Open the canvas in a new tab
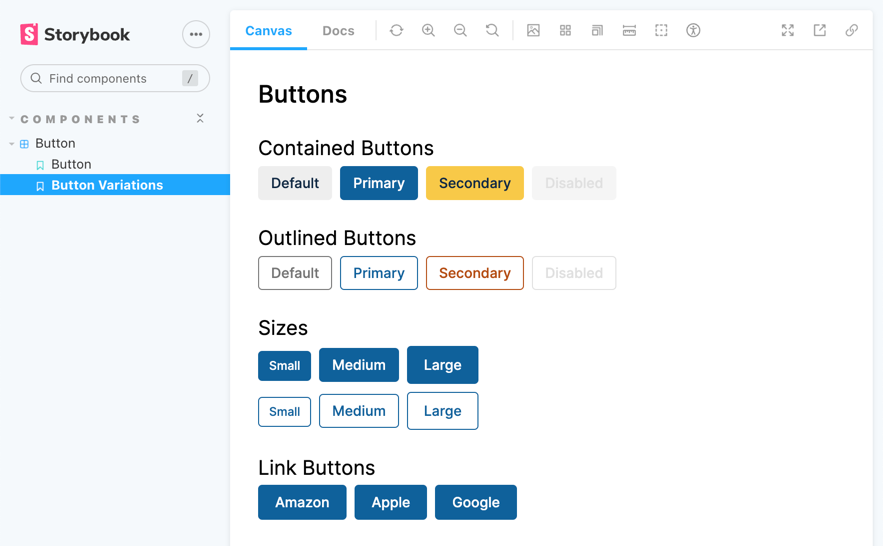The width and height of the screenshot is (883, 546). point(820,31)
